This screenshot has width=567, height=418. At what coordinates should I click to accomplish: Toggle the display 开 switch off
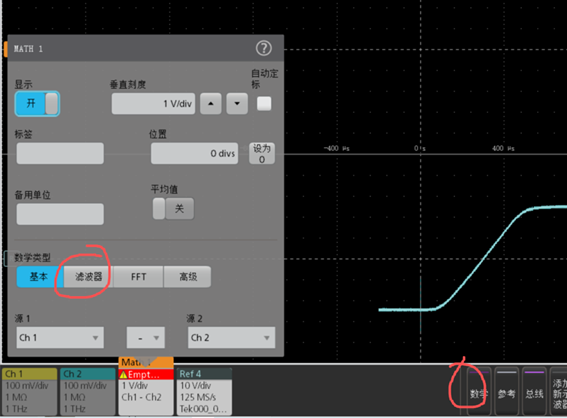click(x=37, y=103)
